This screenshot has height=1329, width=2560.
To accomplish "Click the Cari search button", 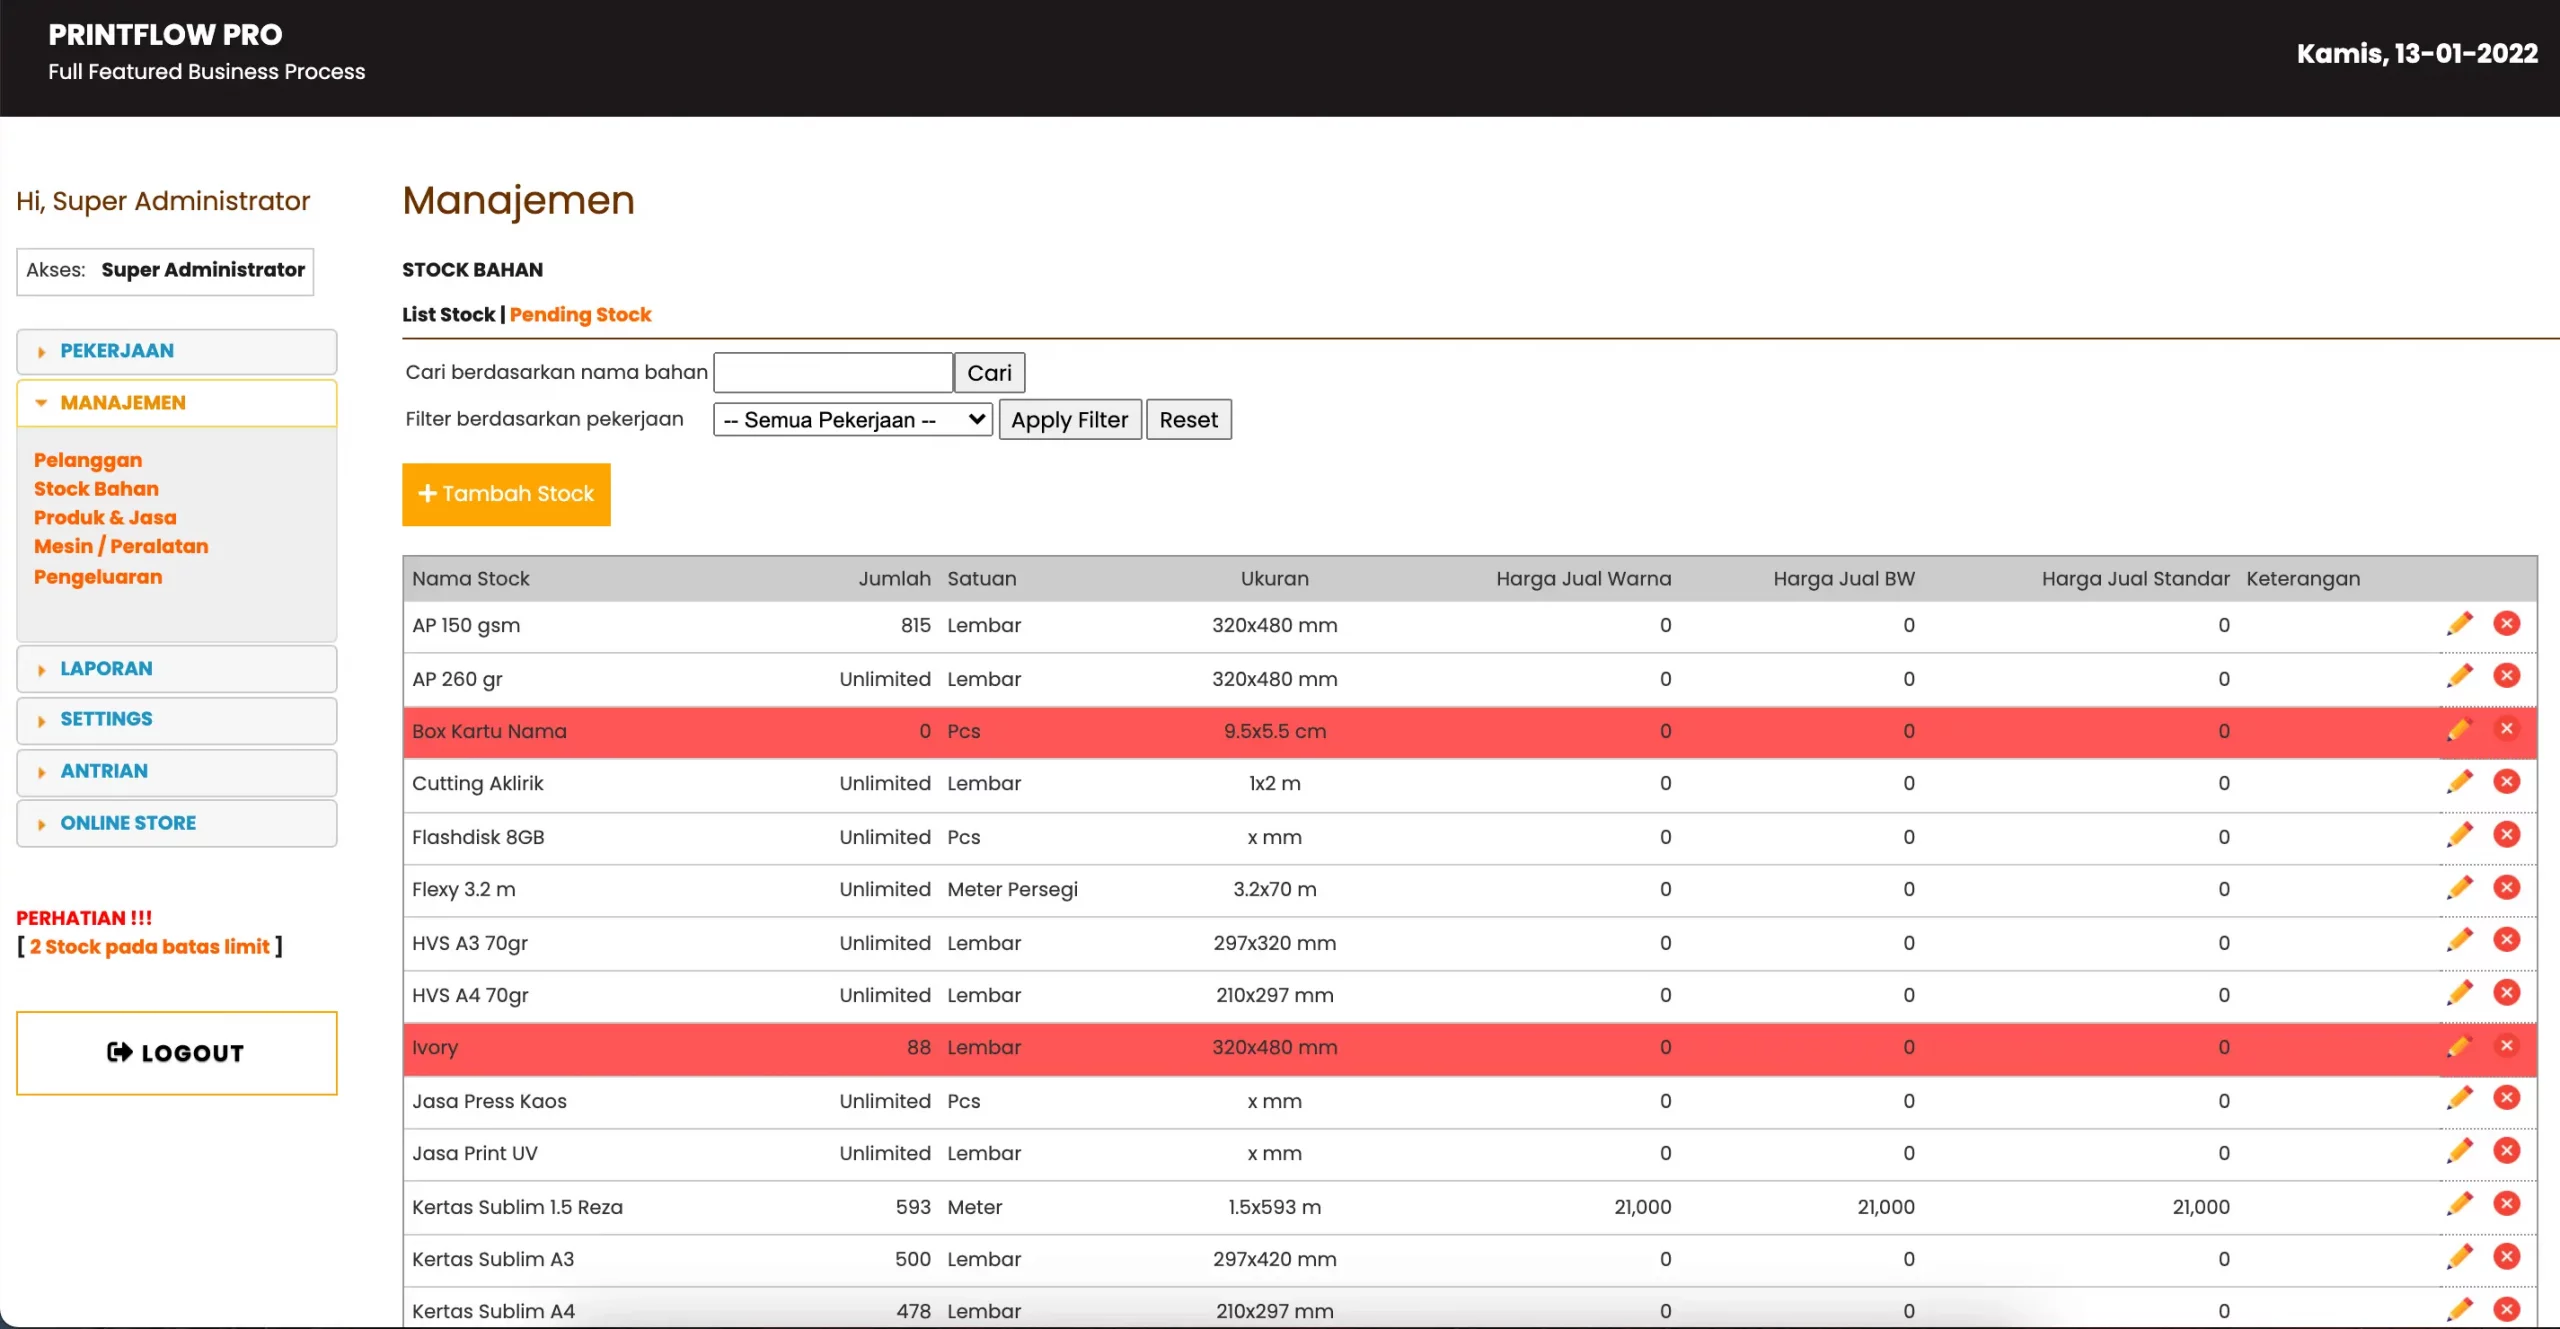I will [x=989, y=373].
